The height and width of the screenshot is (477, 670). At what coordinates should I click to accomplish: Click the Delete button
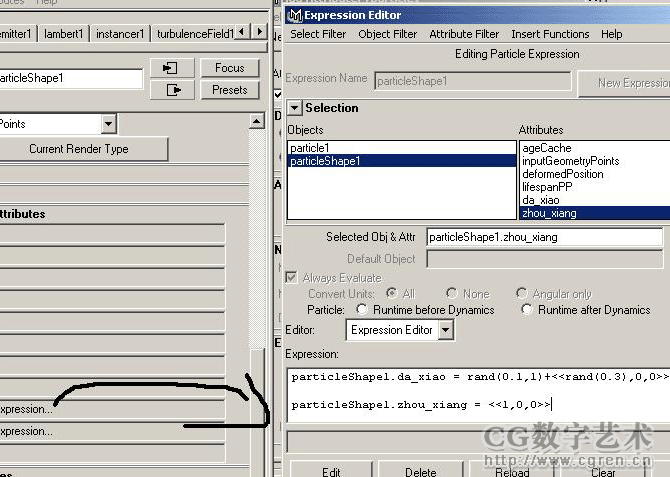pyautogui.click(x=420, y=470)
